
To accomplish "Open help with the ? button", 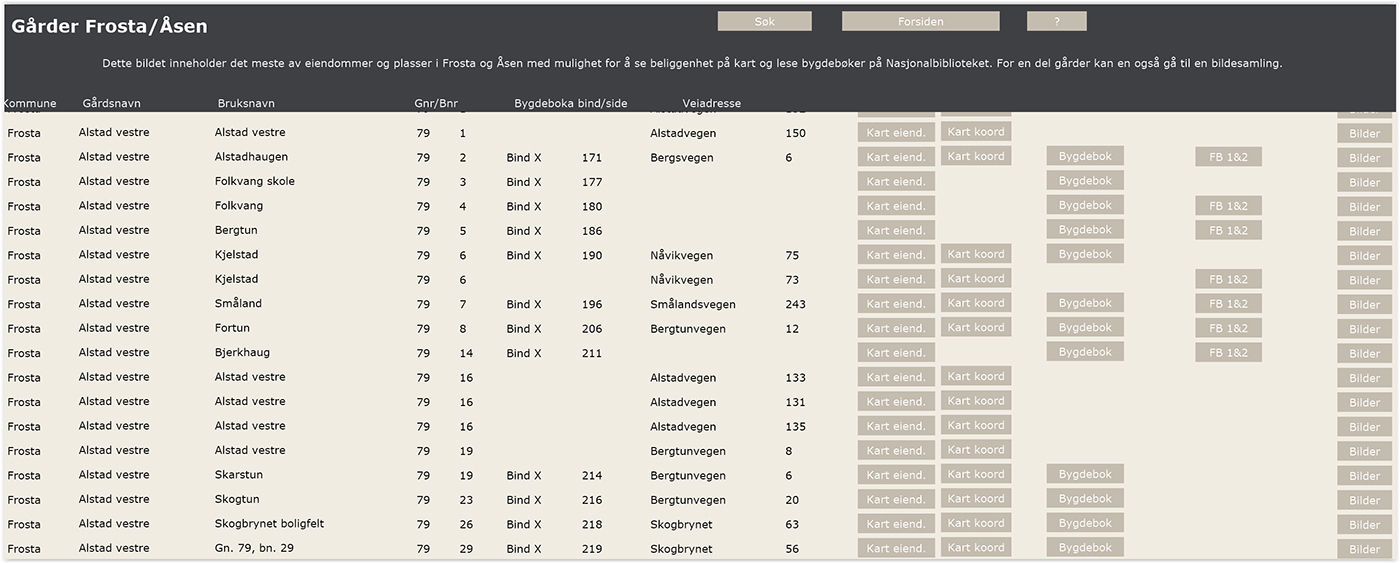I will tap(1056, 21).
